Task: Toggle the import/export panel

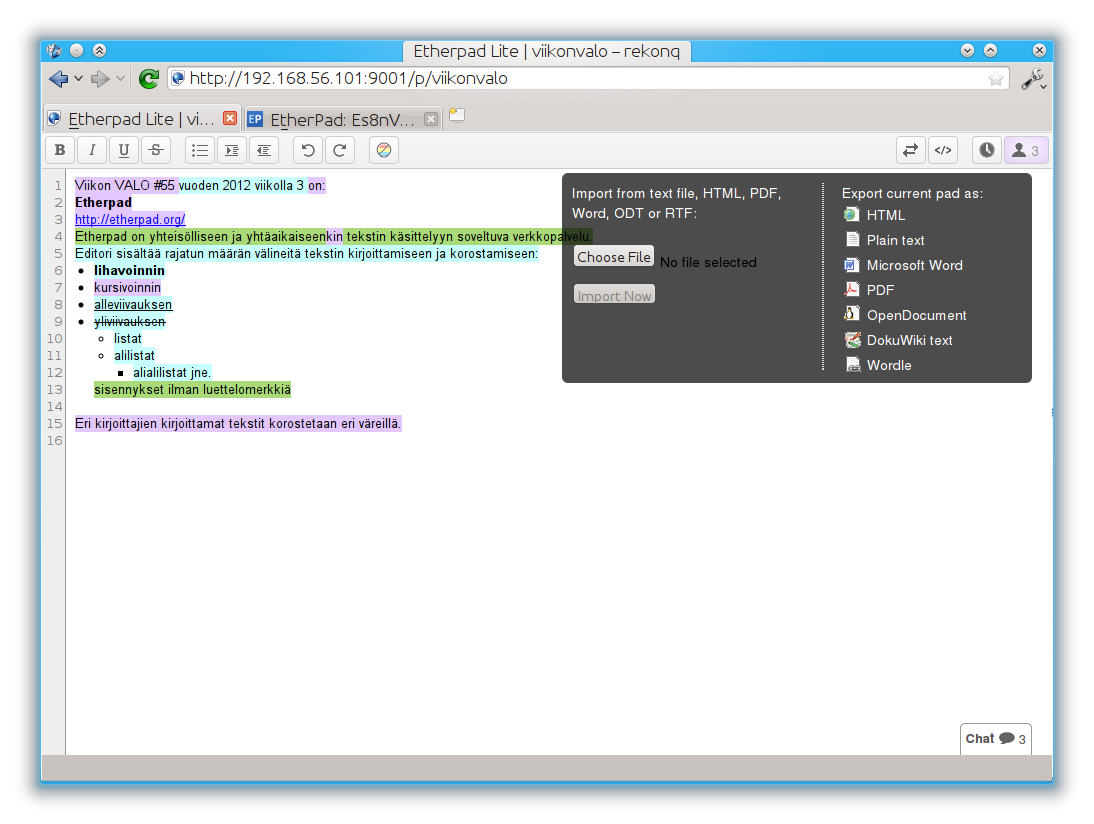Action: [x=911, y=150]
